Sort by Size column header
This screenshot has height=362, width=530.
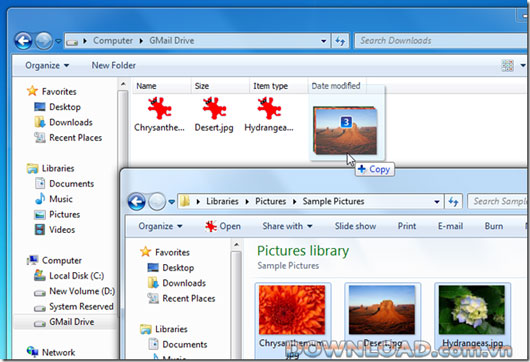point(220,86)
